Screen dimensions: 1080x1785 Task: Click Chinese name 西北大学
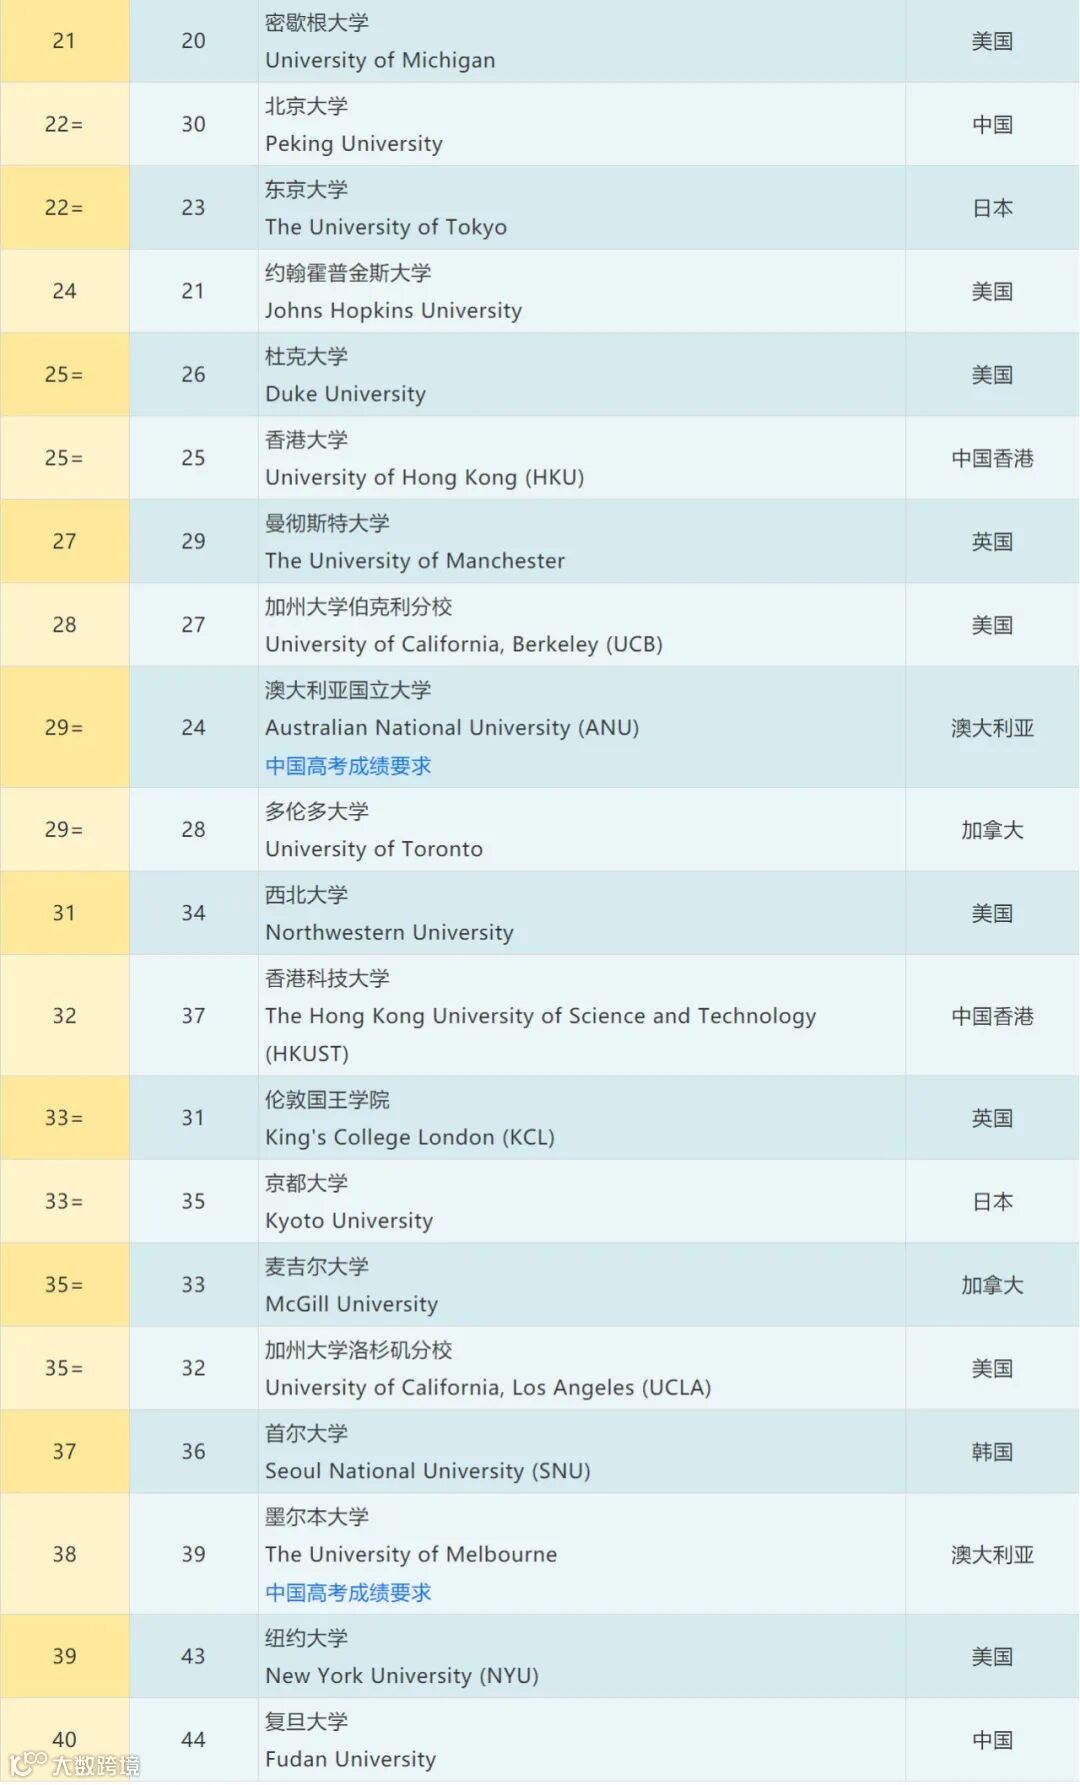point(306,895)
